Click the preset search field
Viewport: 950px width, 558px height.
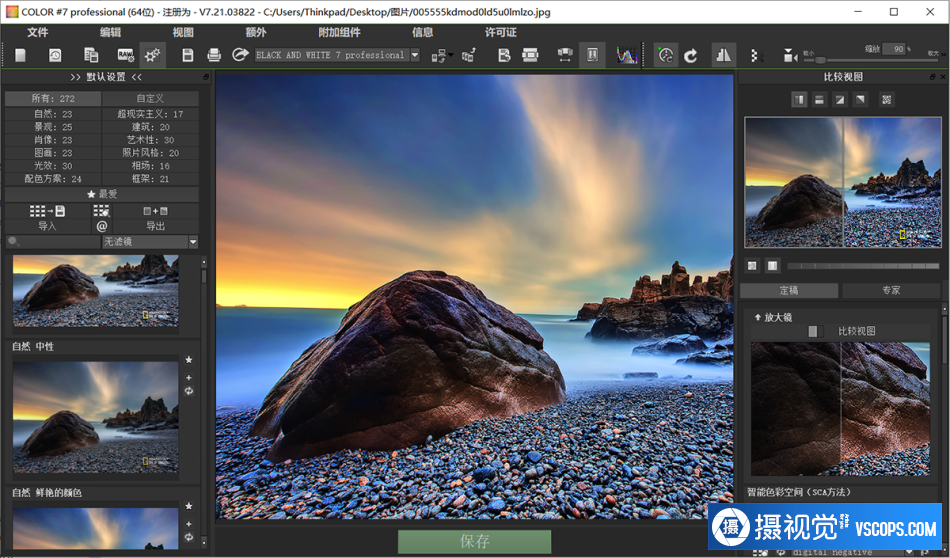pos(53,242)
